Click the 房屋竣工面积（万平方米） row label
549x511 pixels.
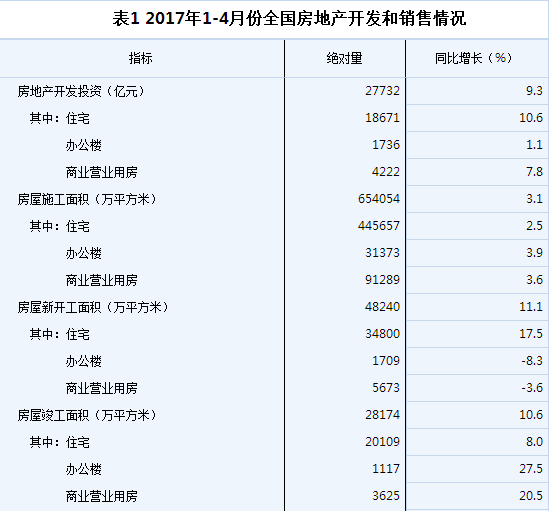click(x=88, y=415)
